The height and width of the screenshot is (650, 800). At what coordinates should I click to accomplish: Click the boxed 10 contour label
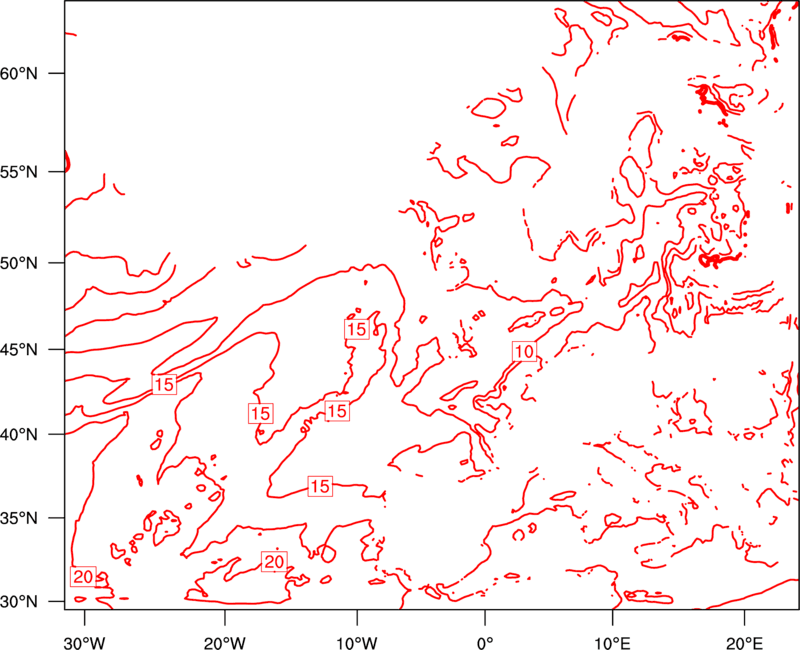(x=524, y=352)
